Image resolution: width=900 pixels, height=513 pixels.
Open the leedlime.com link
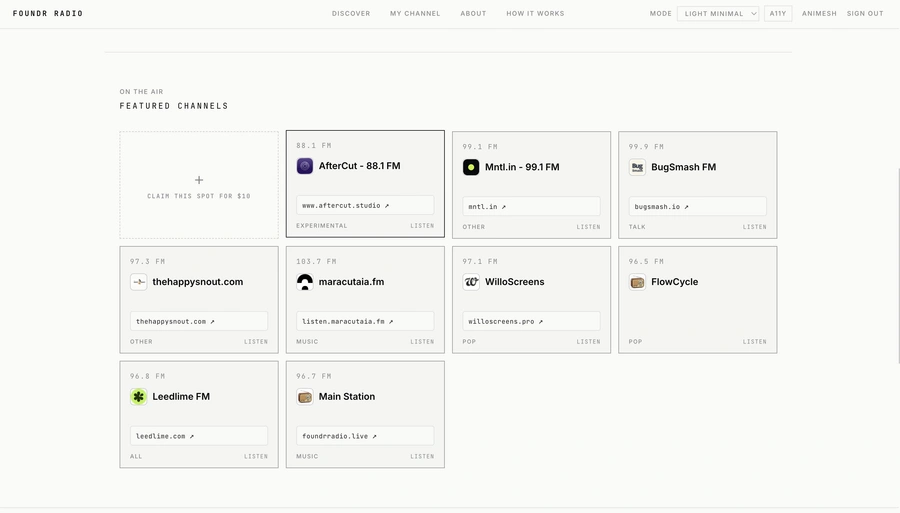(x=199, y=436)
